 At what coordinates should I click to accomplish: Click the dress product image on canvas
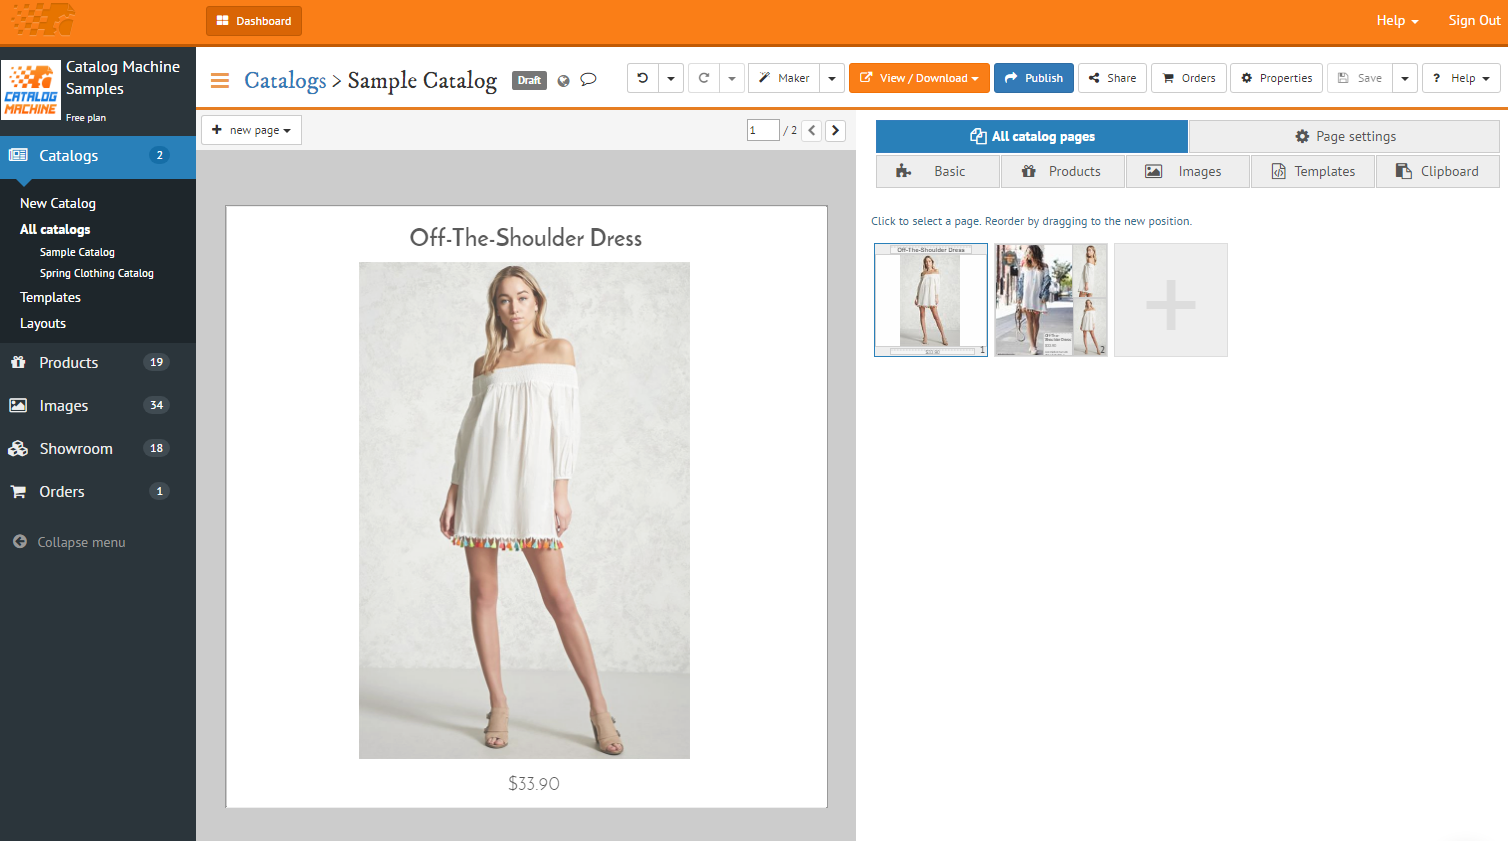(524, 510)
